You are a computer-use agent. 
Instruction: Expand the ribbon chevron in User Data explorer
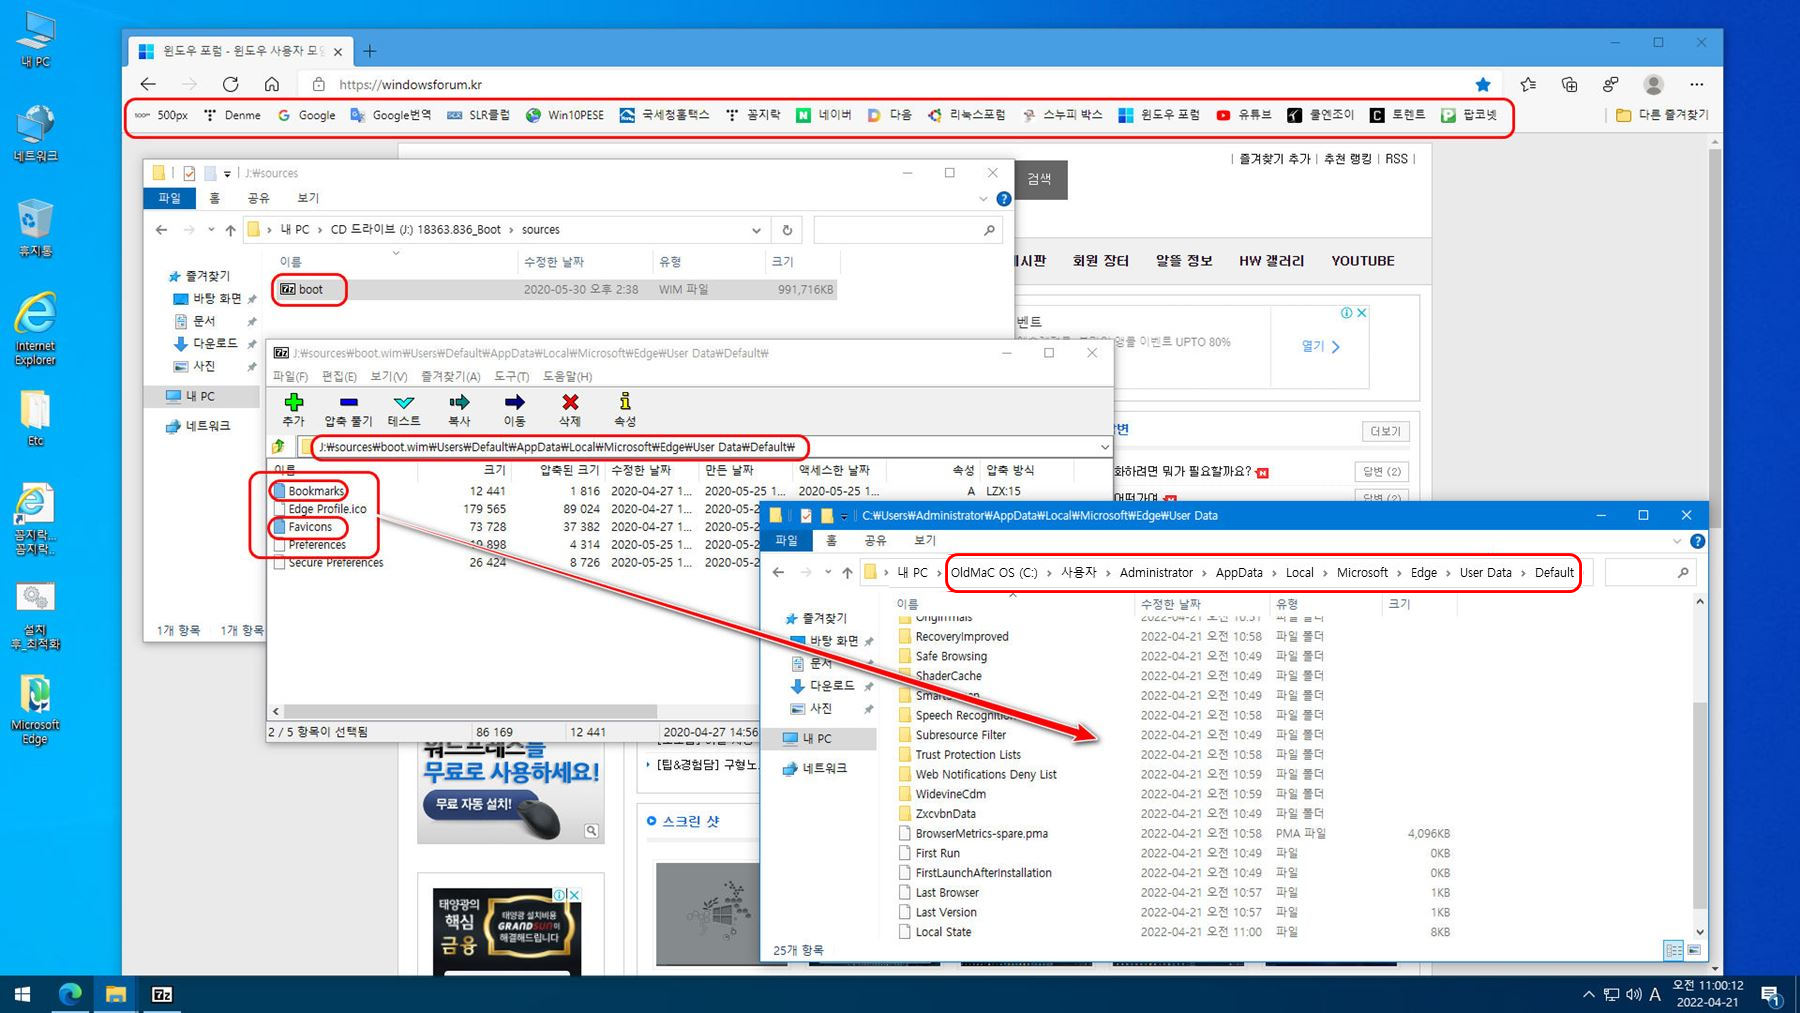click(1677, 541)
